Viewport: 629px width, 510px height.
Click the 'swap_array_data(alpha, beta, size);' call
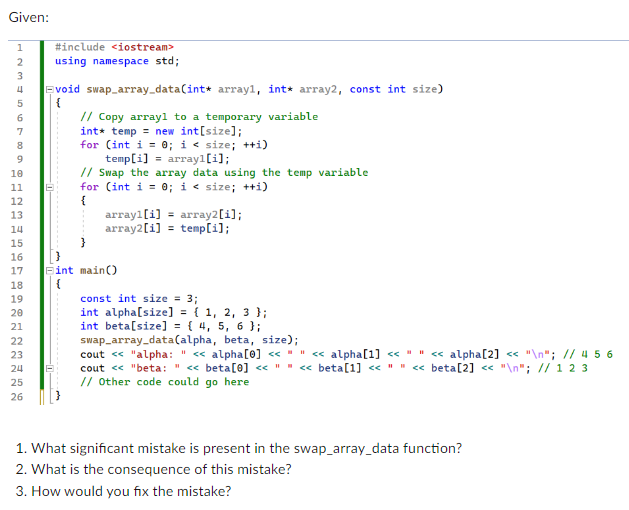[x=189, y=340]
